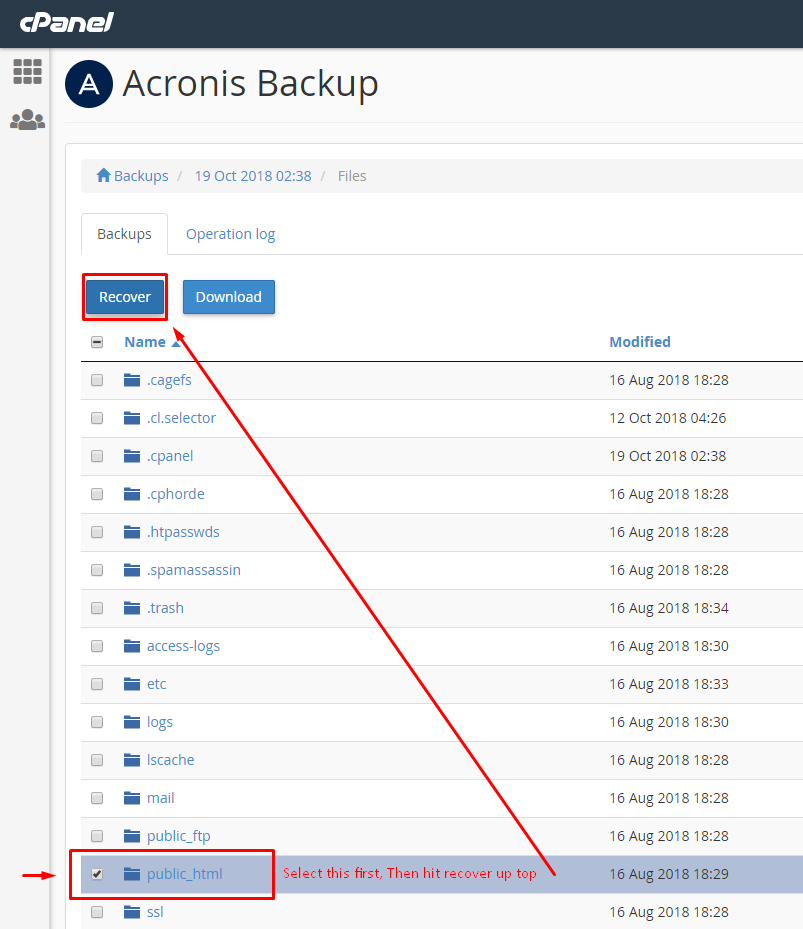Uncheck the public_html checkbox

97,874
